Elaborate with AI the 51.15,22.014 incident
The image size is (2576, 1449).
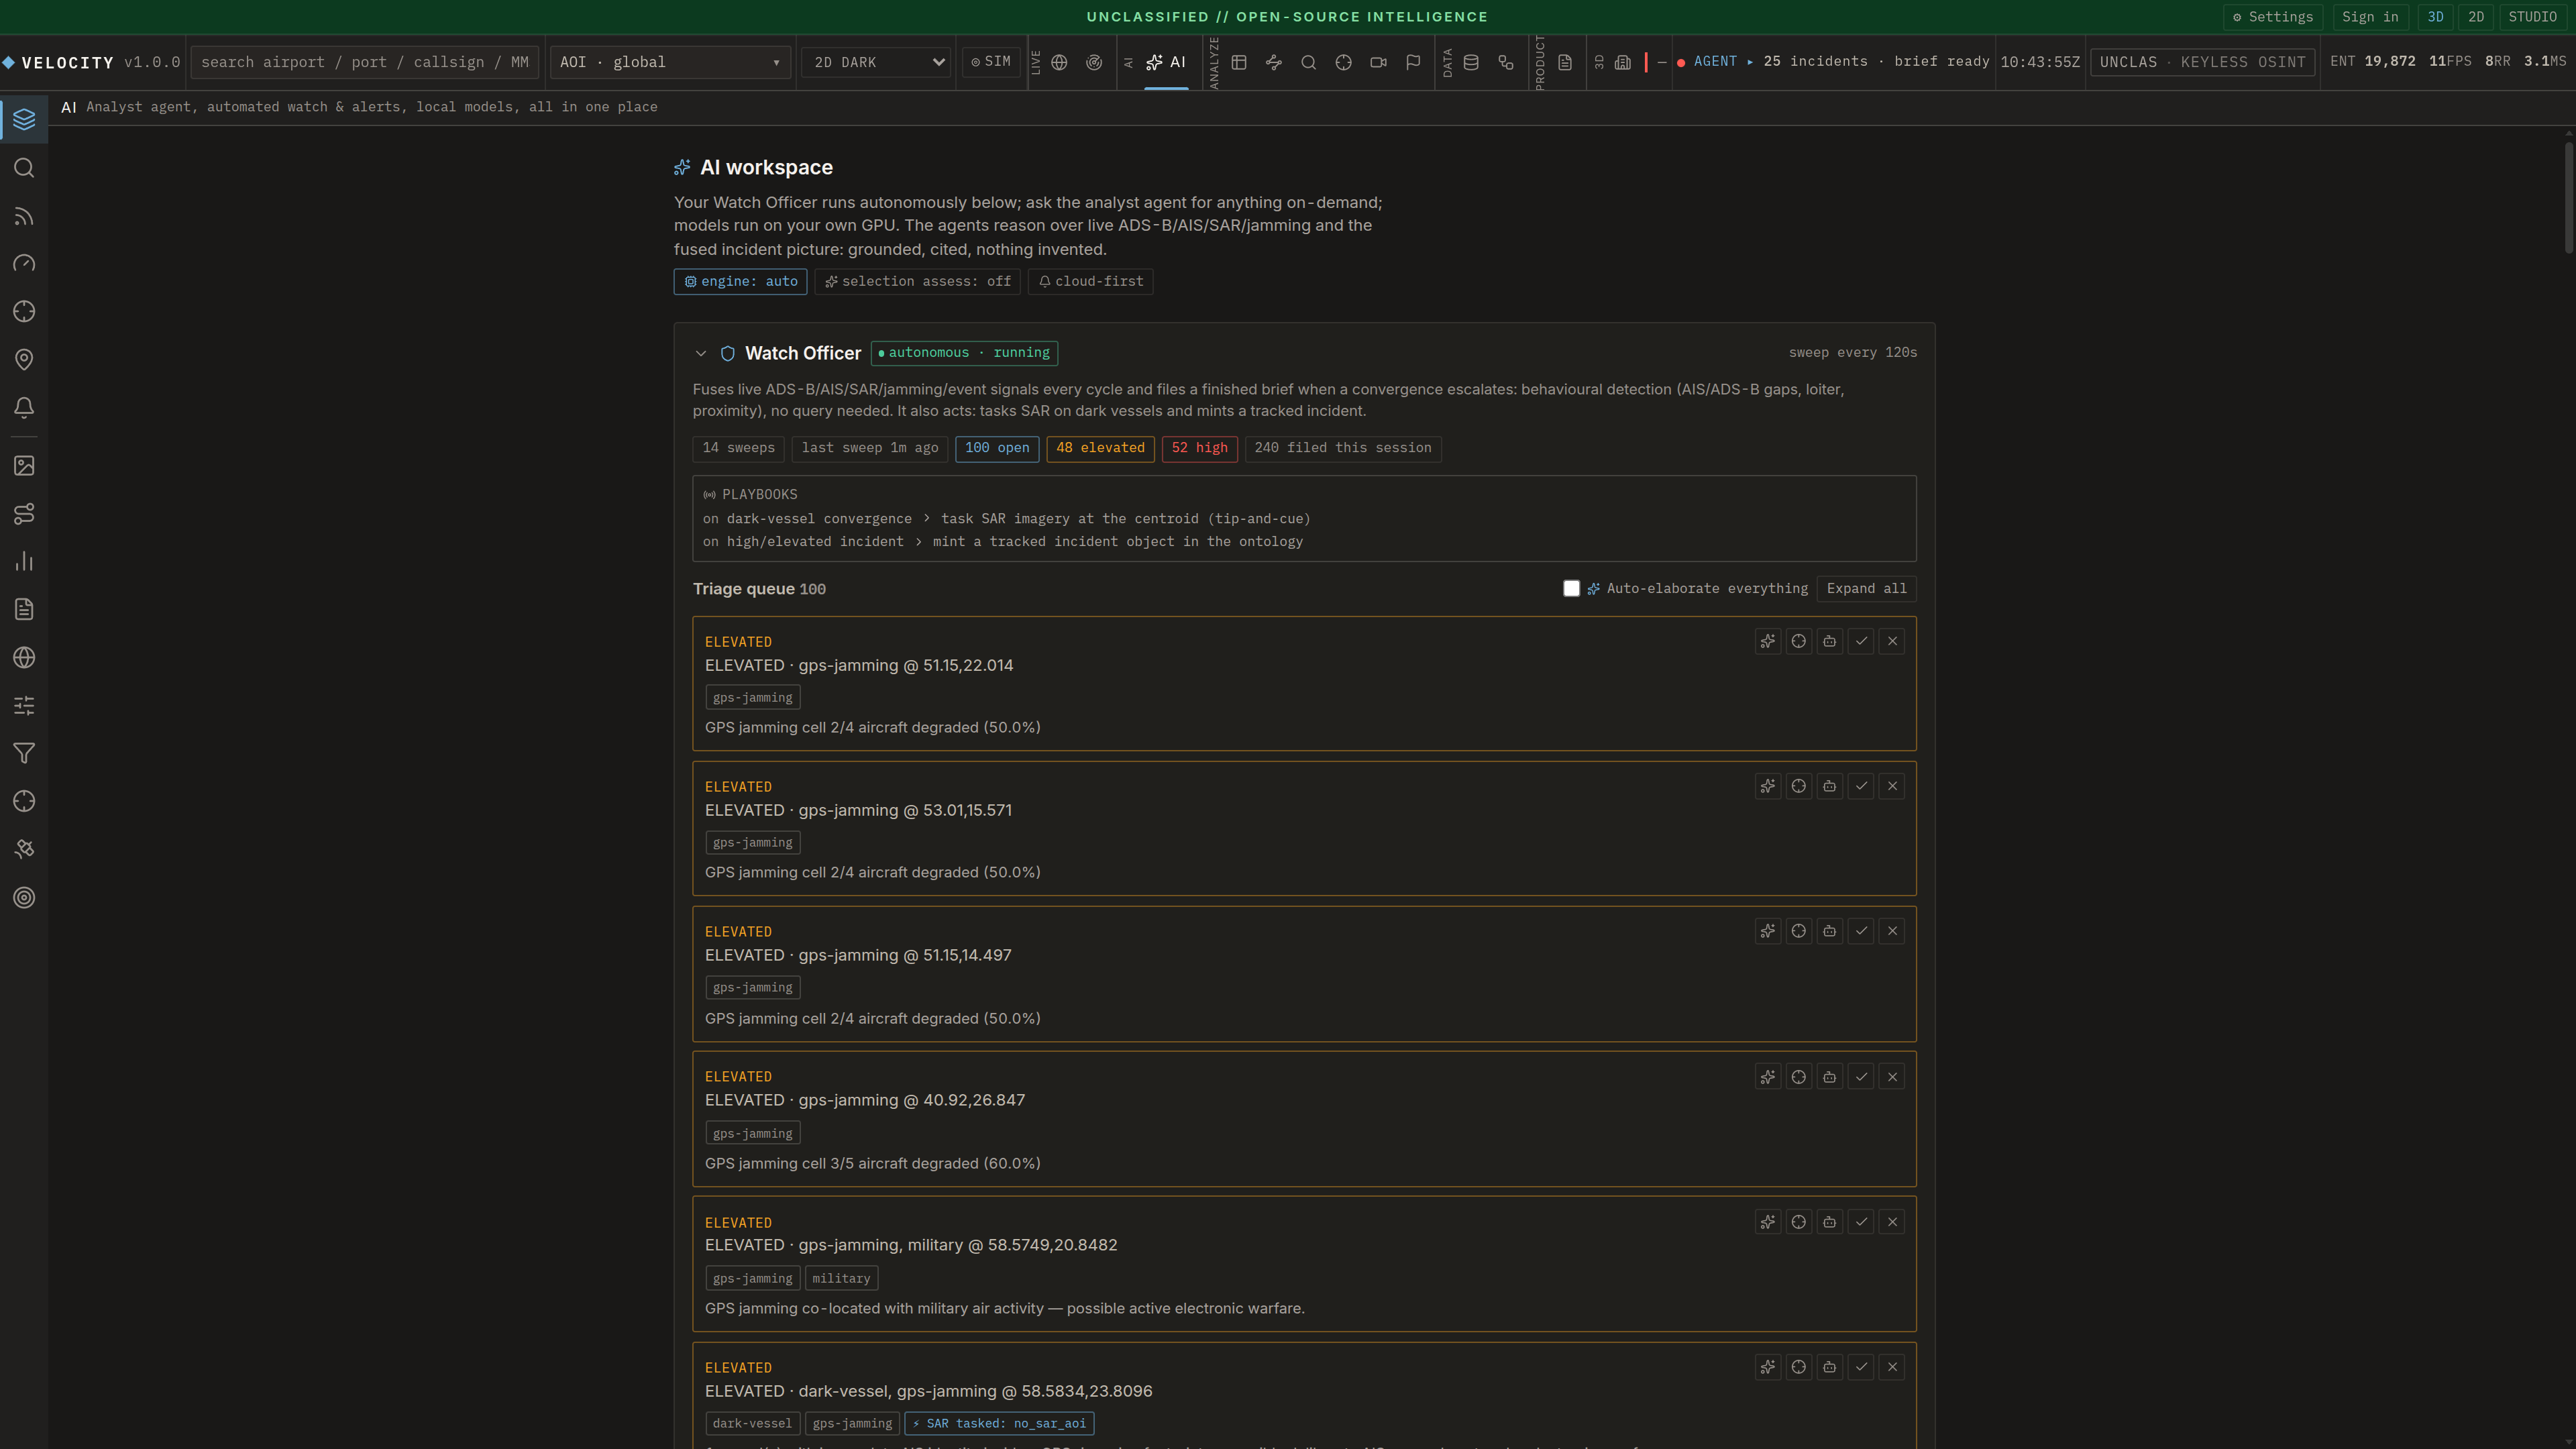[x=1768, y=642]
